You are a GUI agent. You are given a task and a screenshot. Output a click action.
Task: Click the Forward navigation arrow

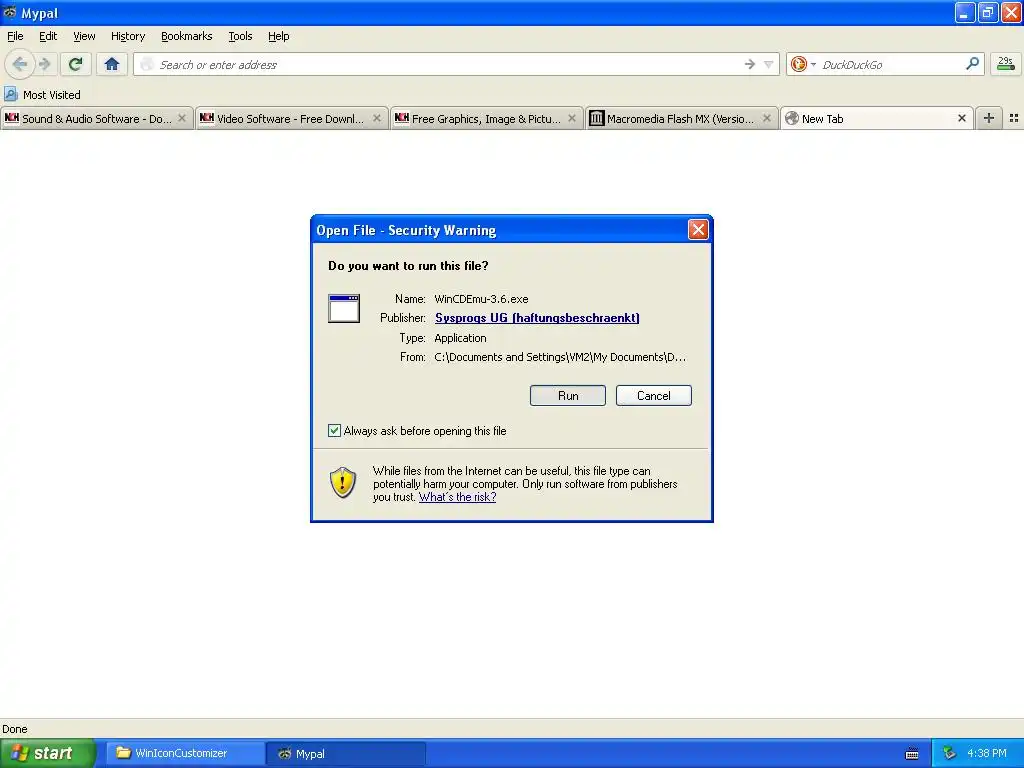tap(44, 64)
